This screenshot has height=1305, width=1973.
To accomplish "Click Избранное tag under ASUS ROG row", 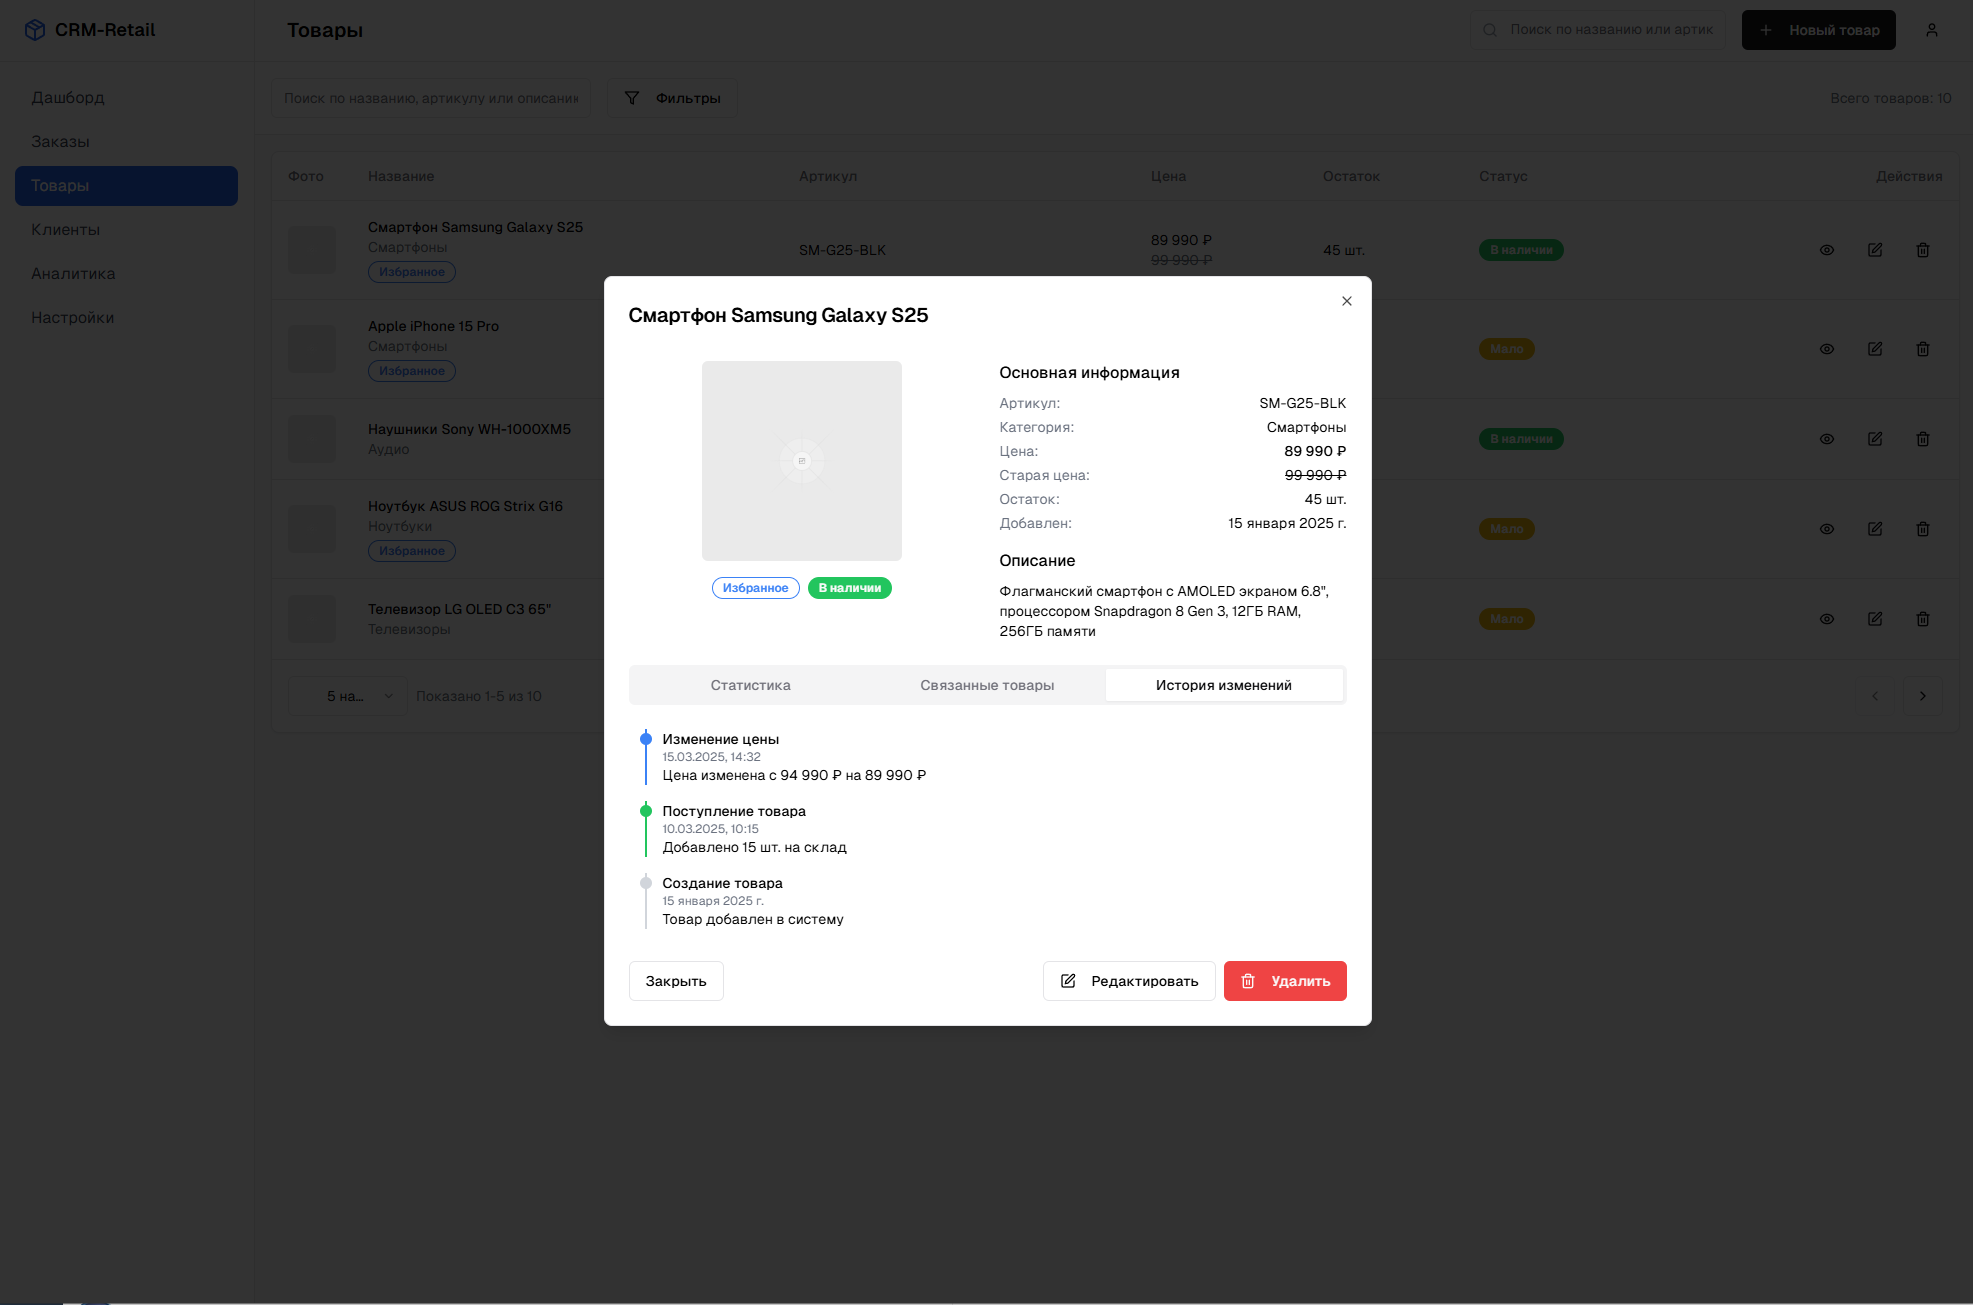I will coord(411,551).
